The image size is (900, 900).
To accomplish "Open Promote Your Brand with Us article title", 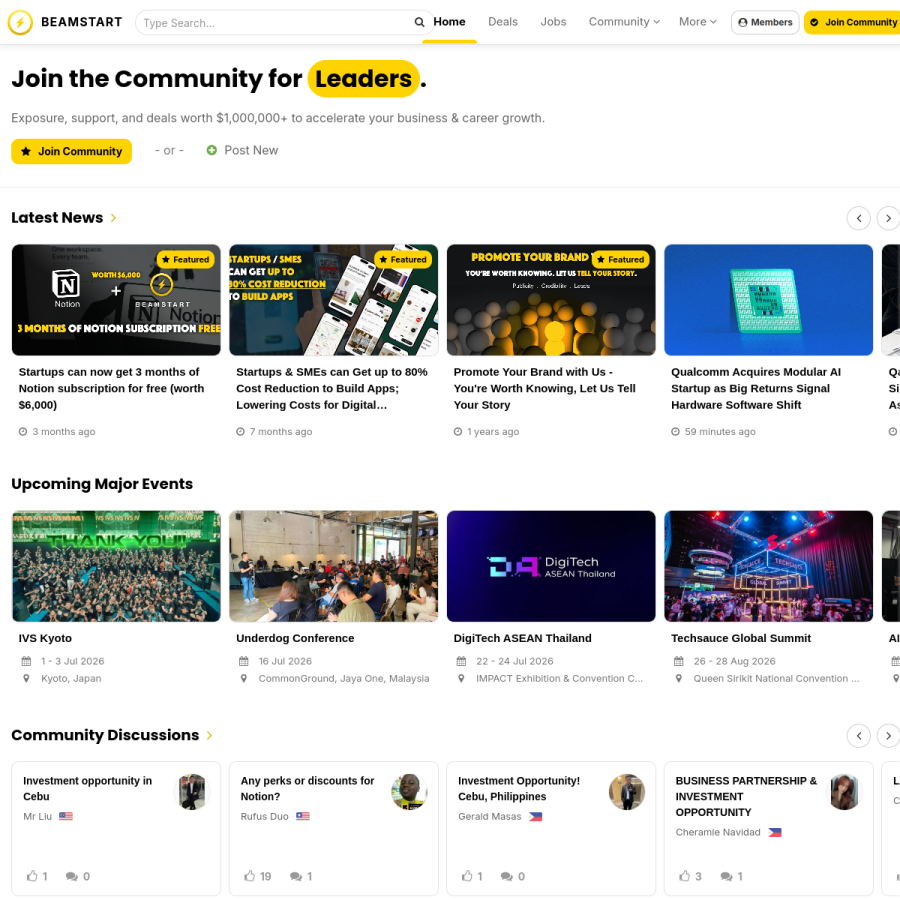I will click(545, 389).
